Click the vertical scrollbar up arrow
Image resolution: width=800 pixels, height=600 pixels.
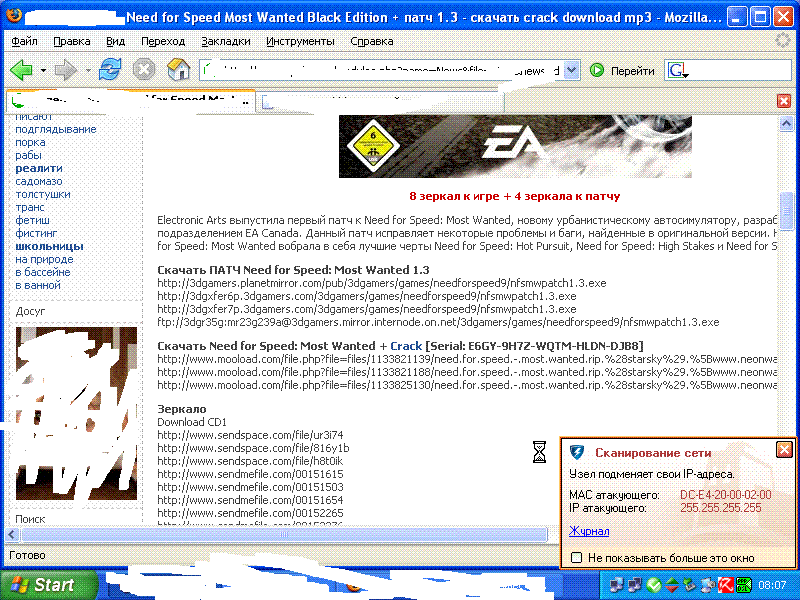click(x=786, y=123)
